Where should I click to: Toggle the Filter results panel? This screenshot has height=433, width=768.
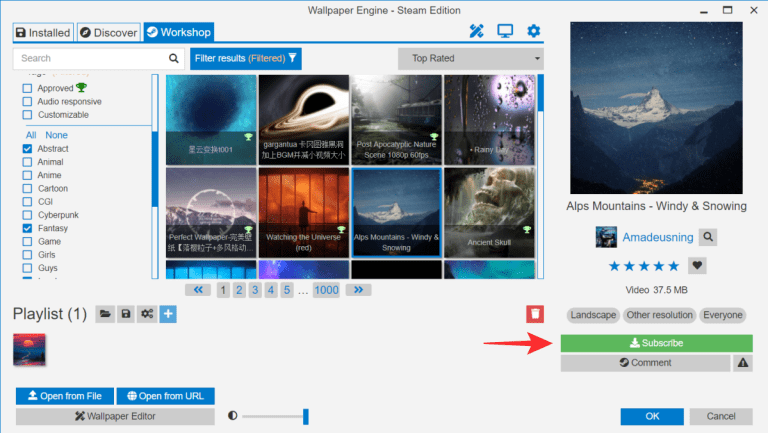245,58
